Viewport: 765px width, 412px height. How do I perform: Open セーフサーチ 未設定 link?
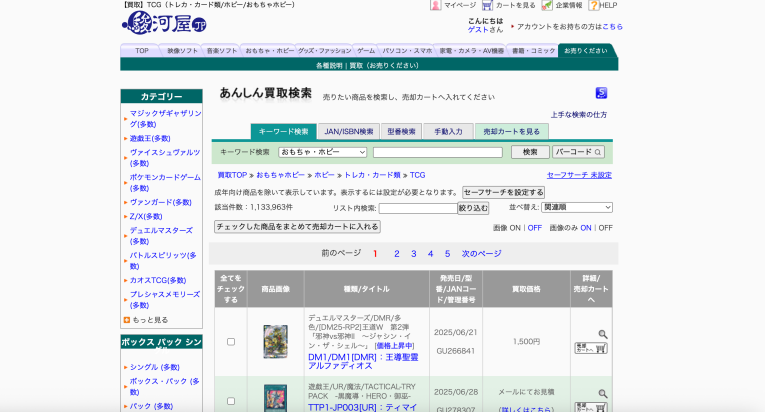pos(579,175)
